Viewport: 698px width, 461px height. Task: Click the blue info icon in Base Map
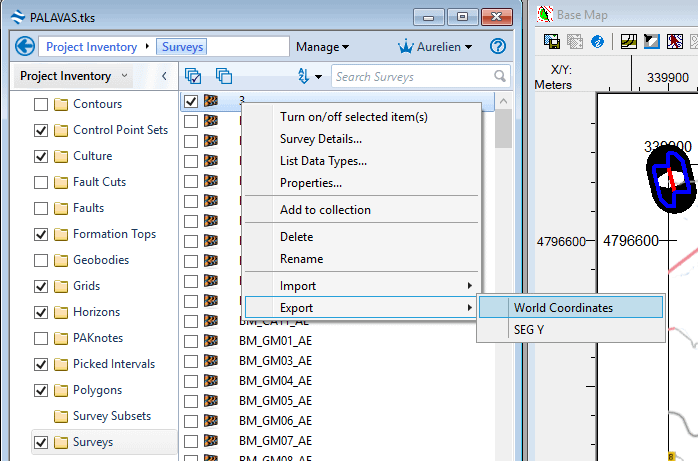click(597, 42)
